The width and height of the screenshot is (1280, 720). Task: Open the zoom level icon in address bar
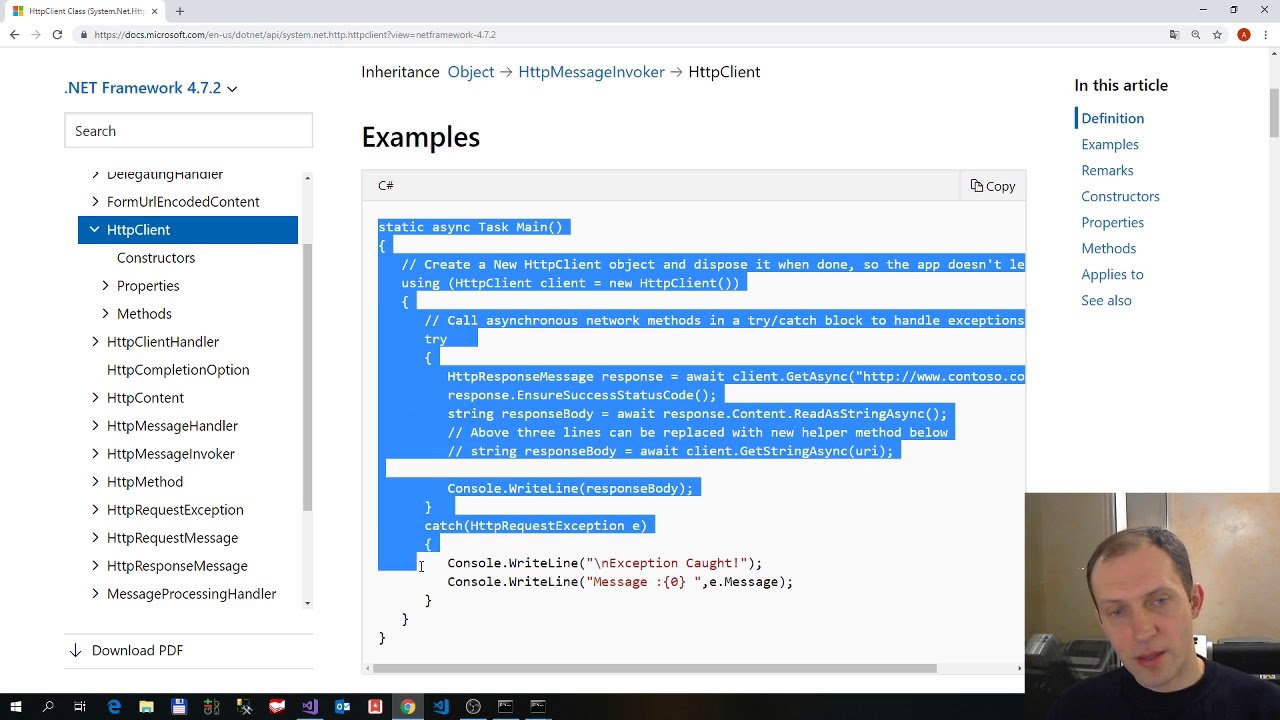[1195, 35]
